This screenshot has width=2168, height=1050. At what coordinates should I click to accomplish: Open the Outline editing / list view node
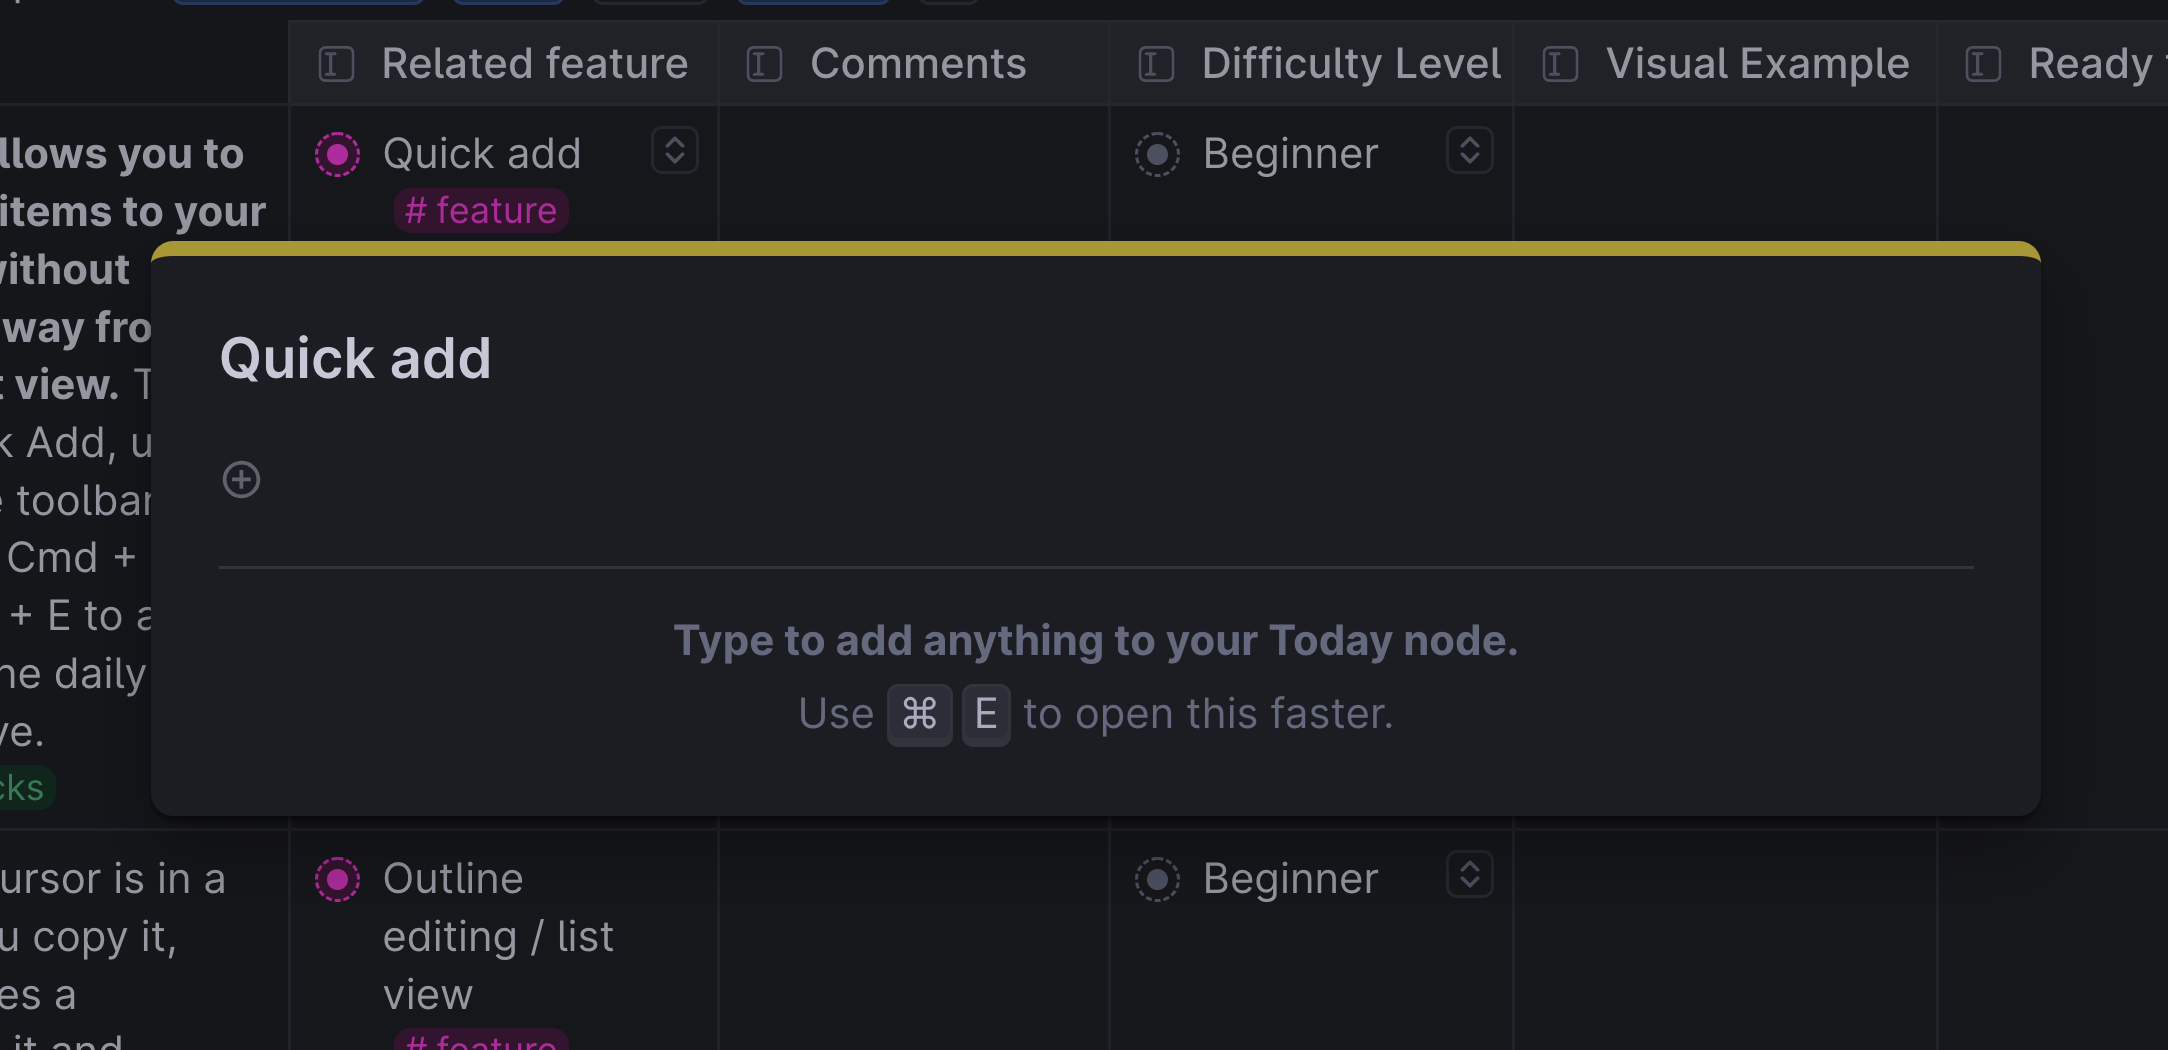(x=498, y=936)
